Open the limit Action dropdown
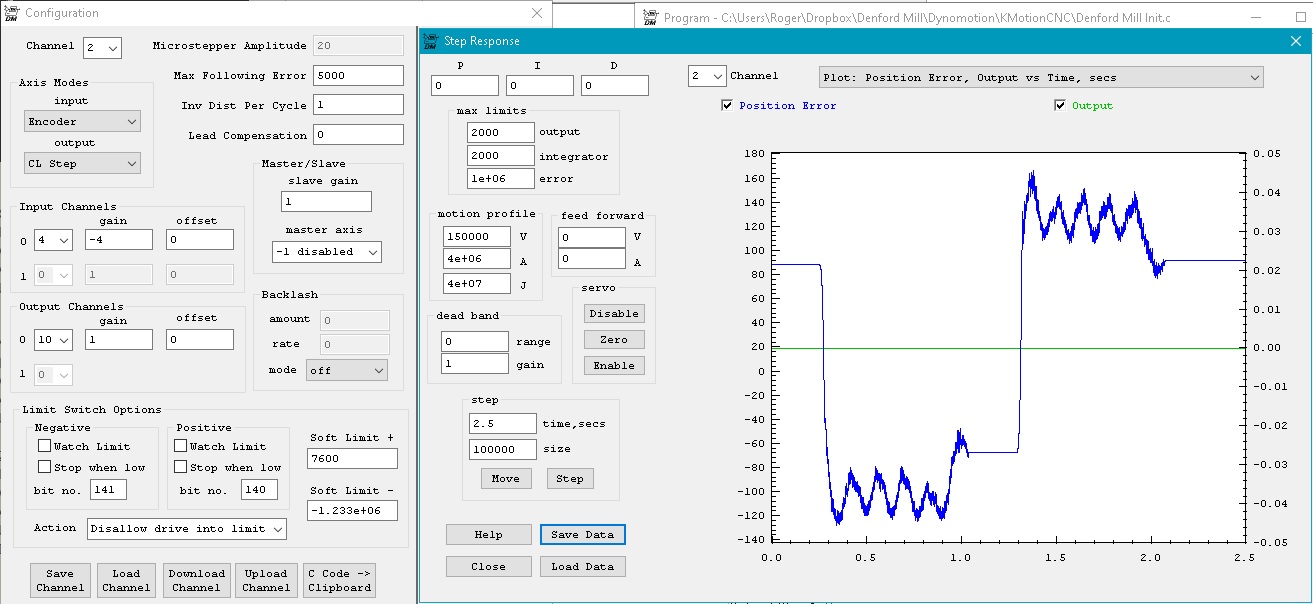Screen dimensions: 1313x604 pos(186,528)
